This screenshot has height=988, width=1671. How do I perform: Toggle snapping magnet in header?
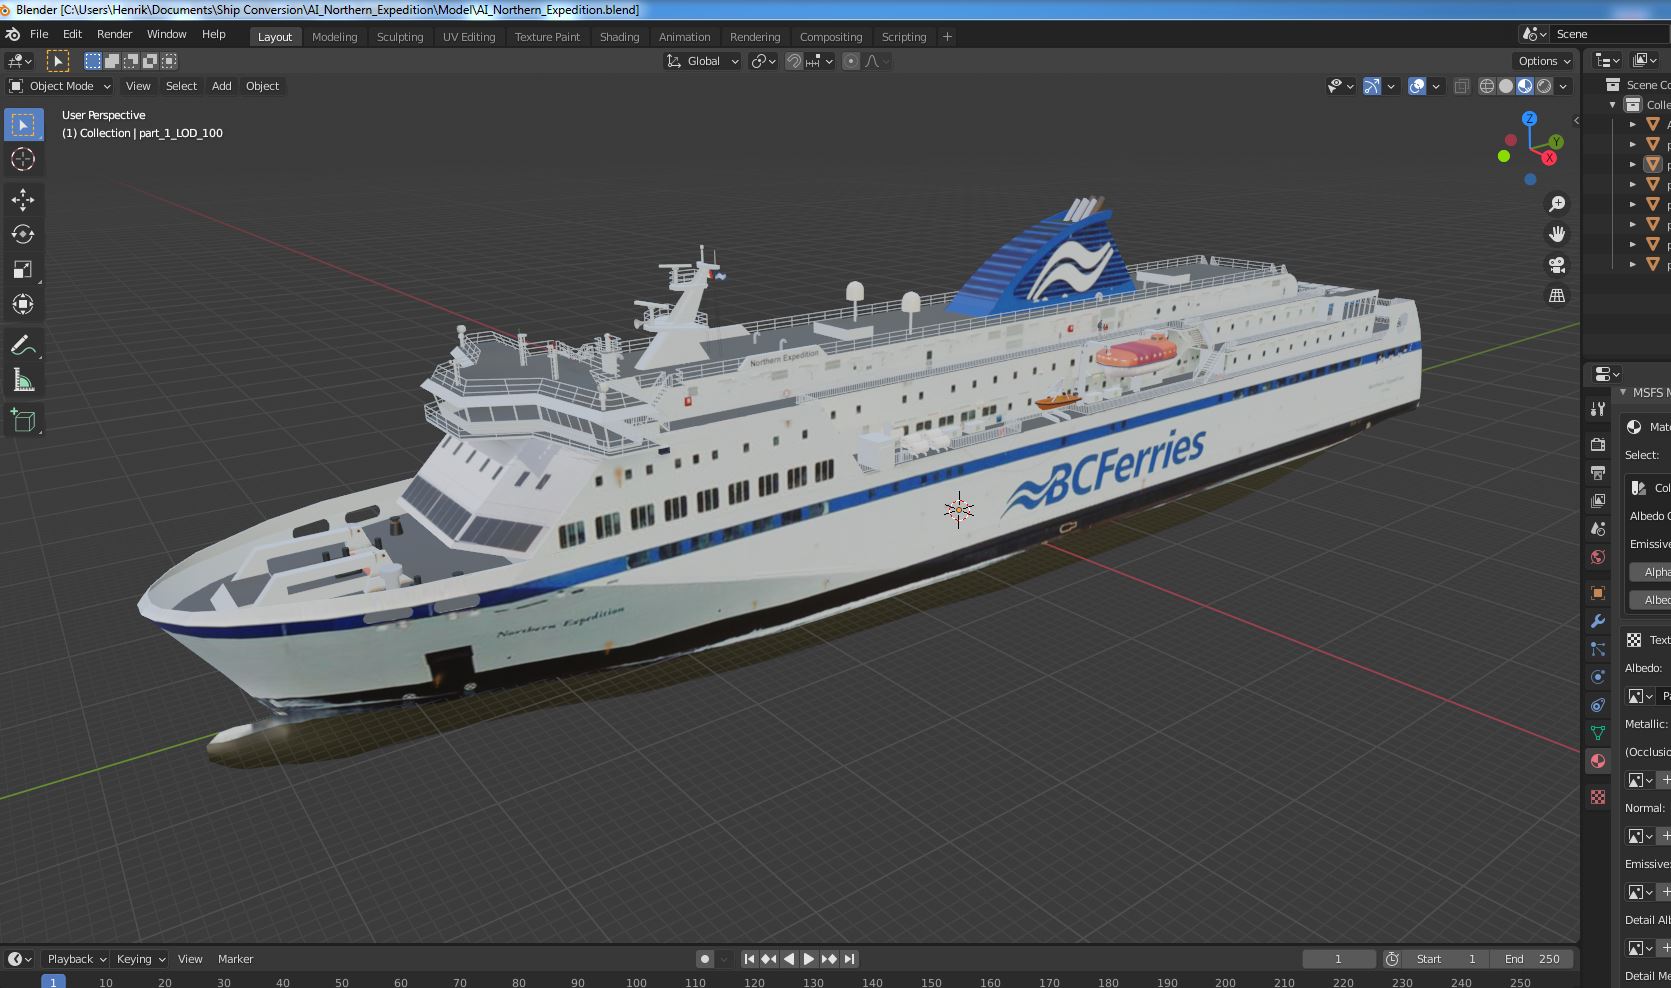coord(794,61)
